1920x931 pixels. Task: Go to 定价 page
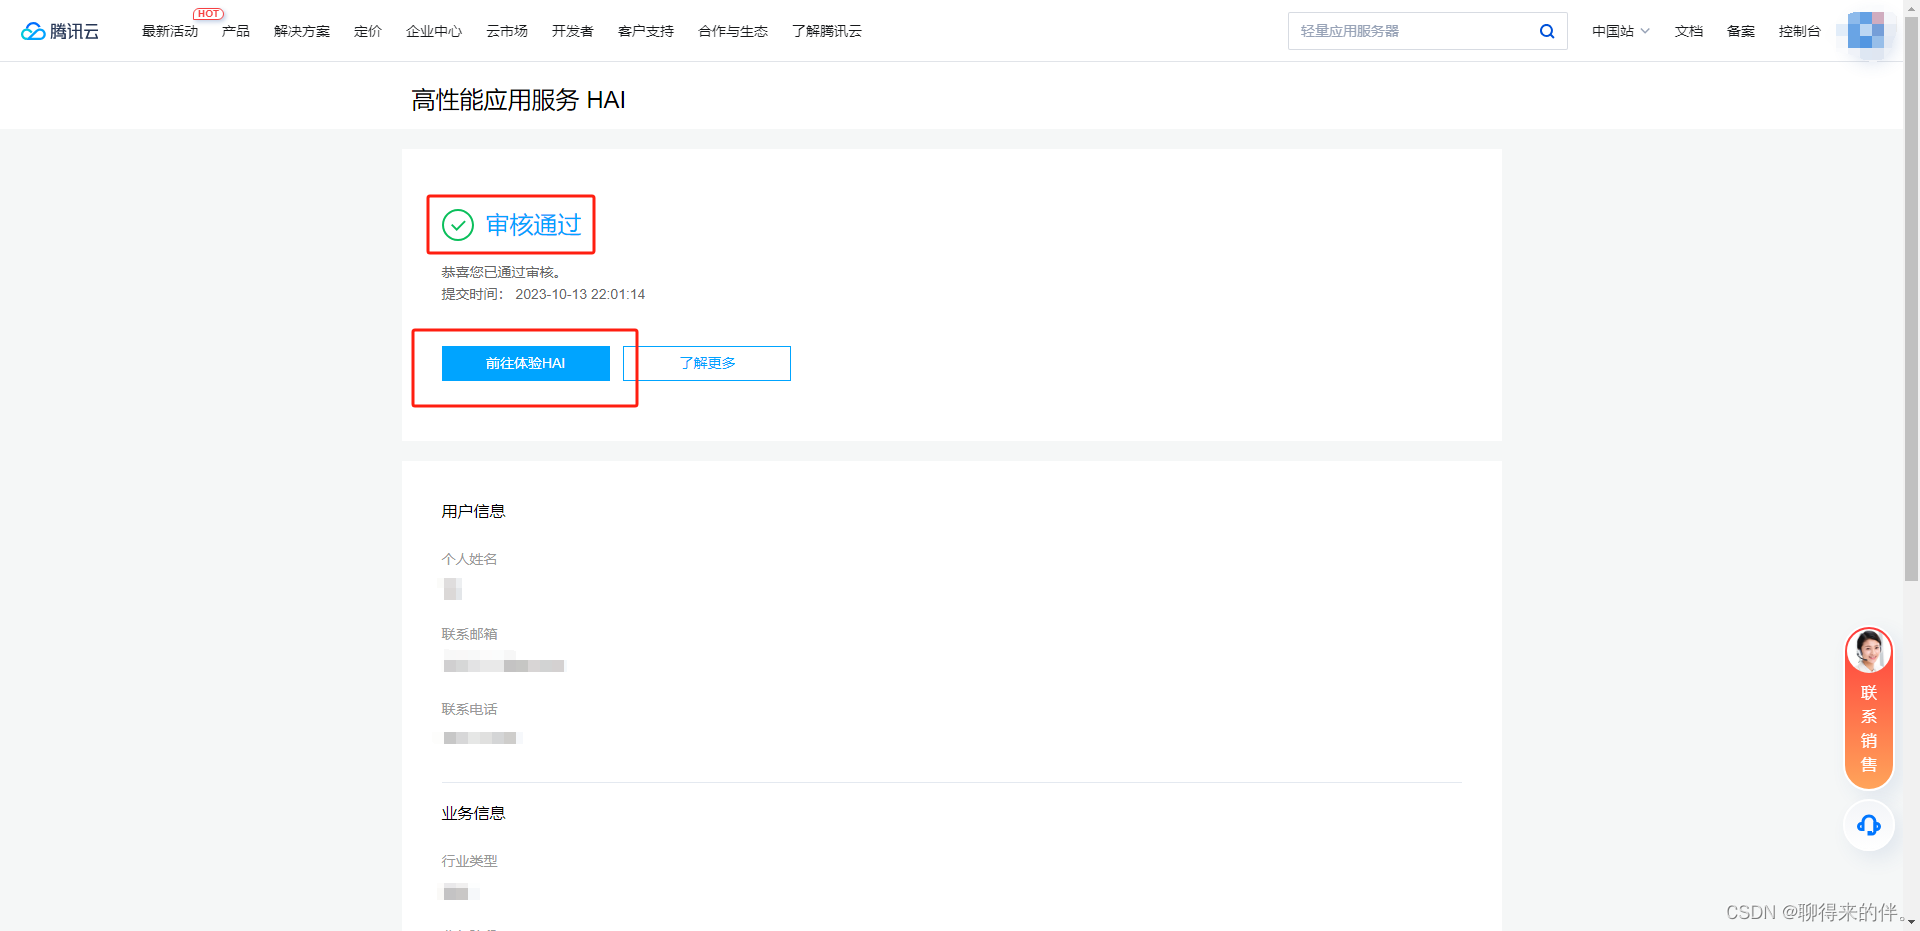click(x=368, y=31)
